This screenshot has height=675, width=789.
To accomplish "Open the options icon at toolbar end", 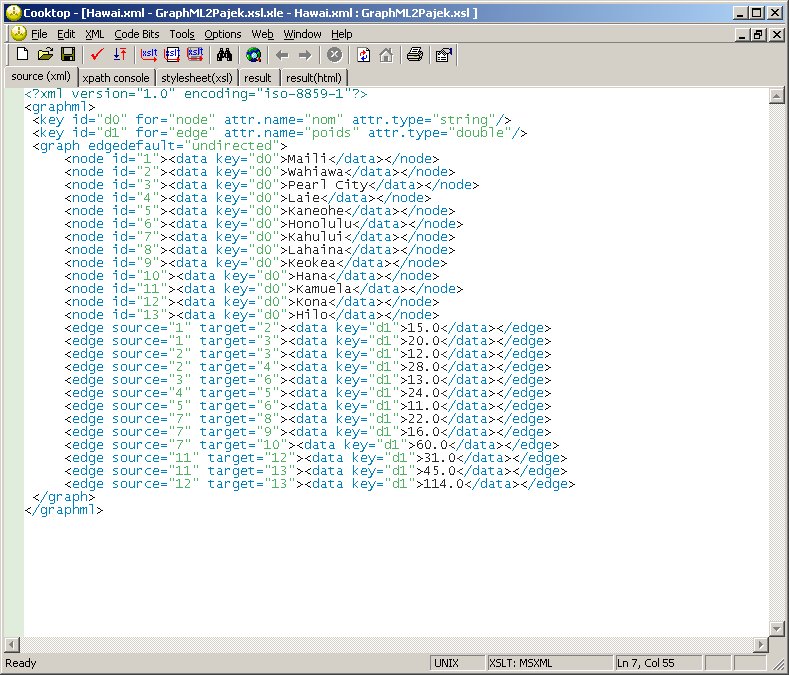I will pos(443,55).
